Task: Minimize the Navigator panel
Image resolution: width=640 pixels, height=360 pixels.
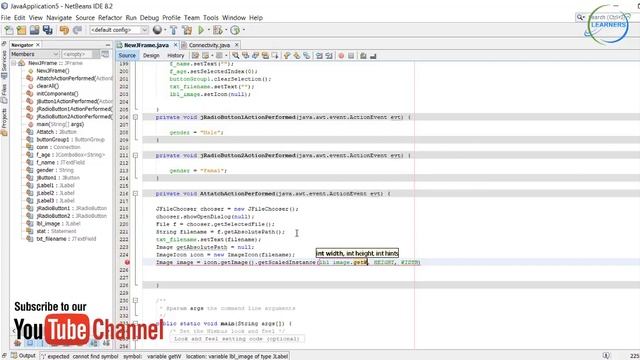Action: (108, 45)
